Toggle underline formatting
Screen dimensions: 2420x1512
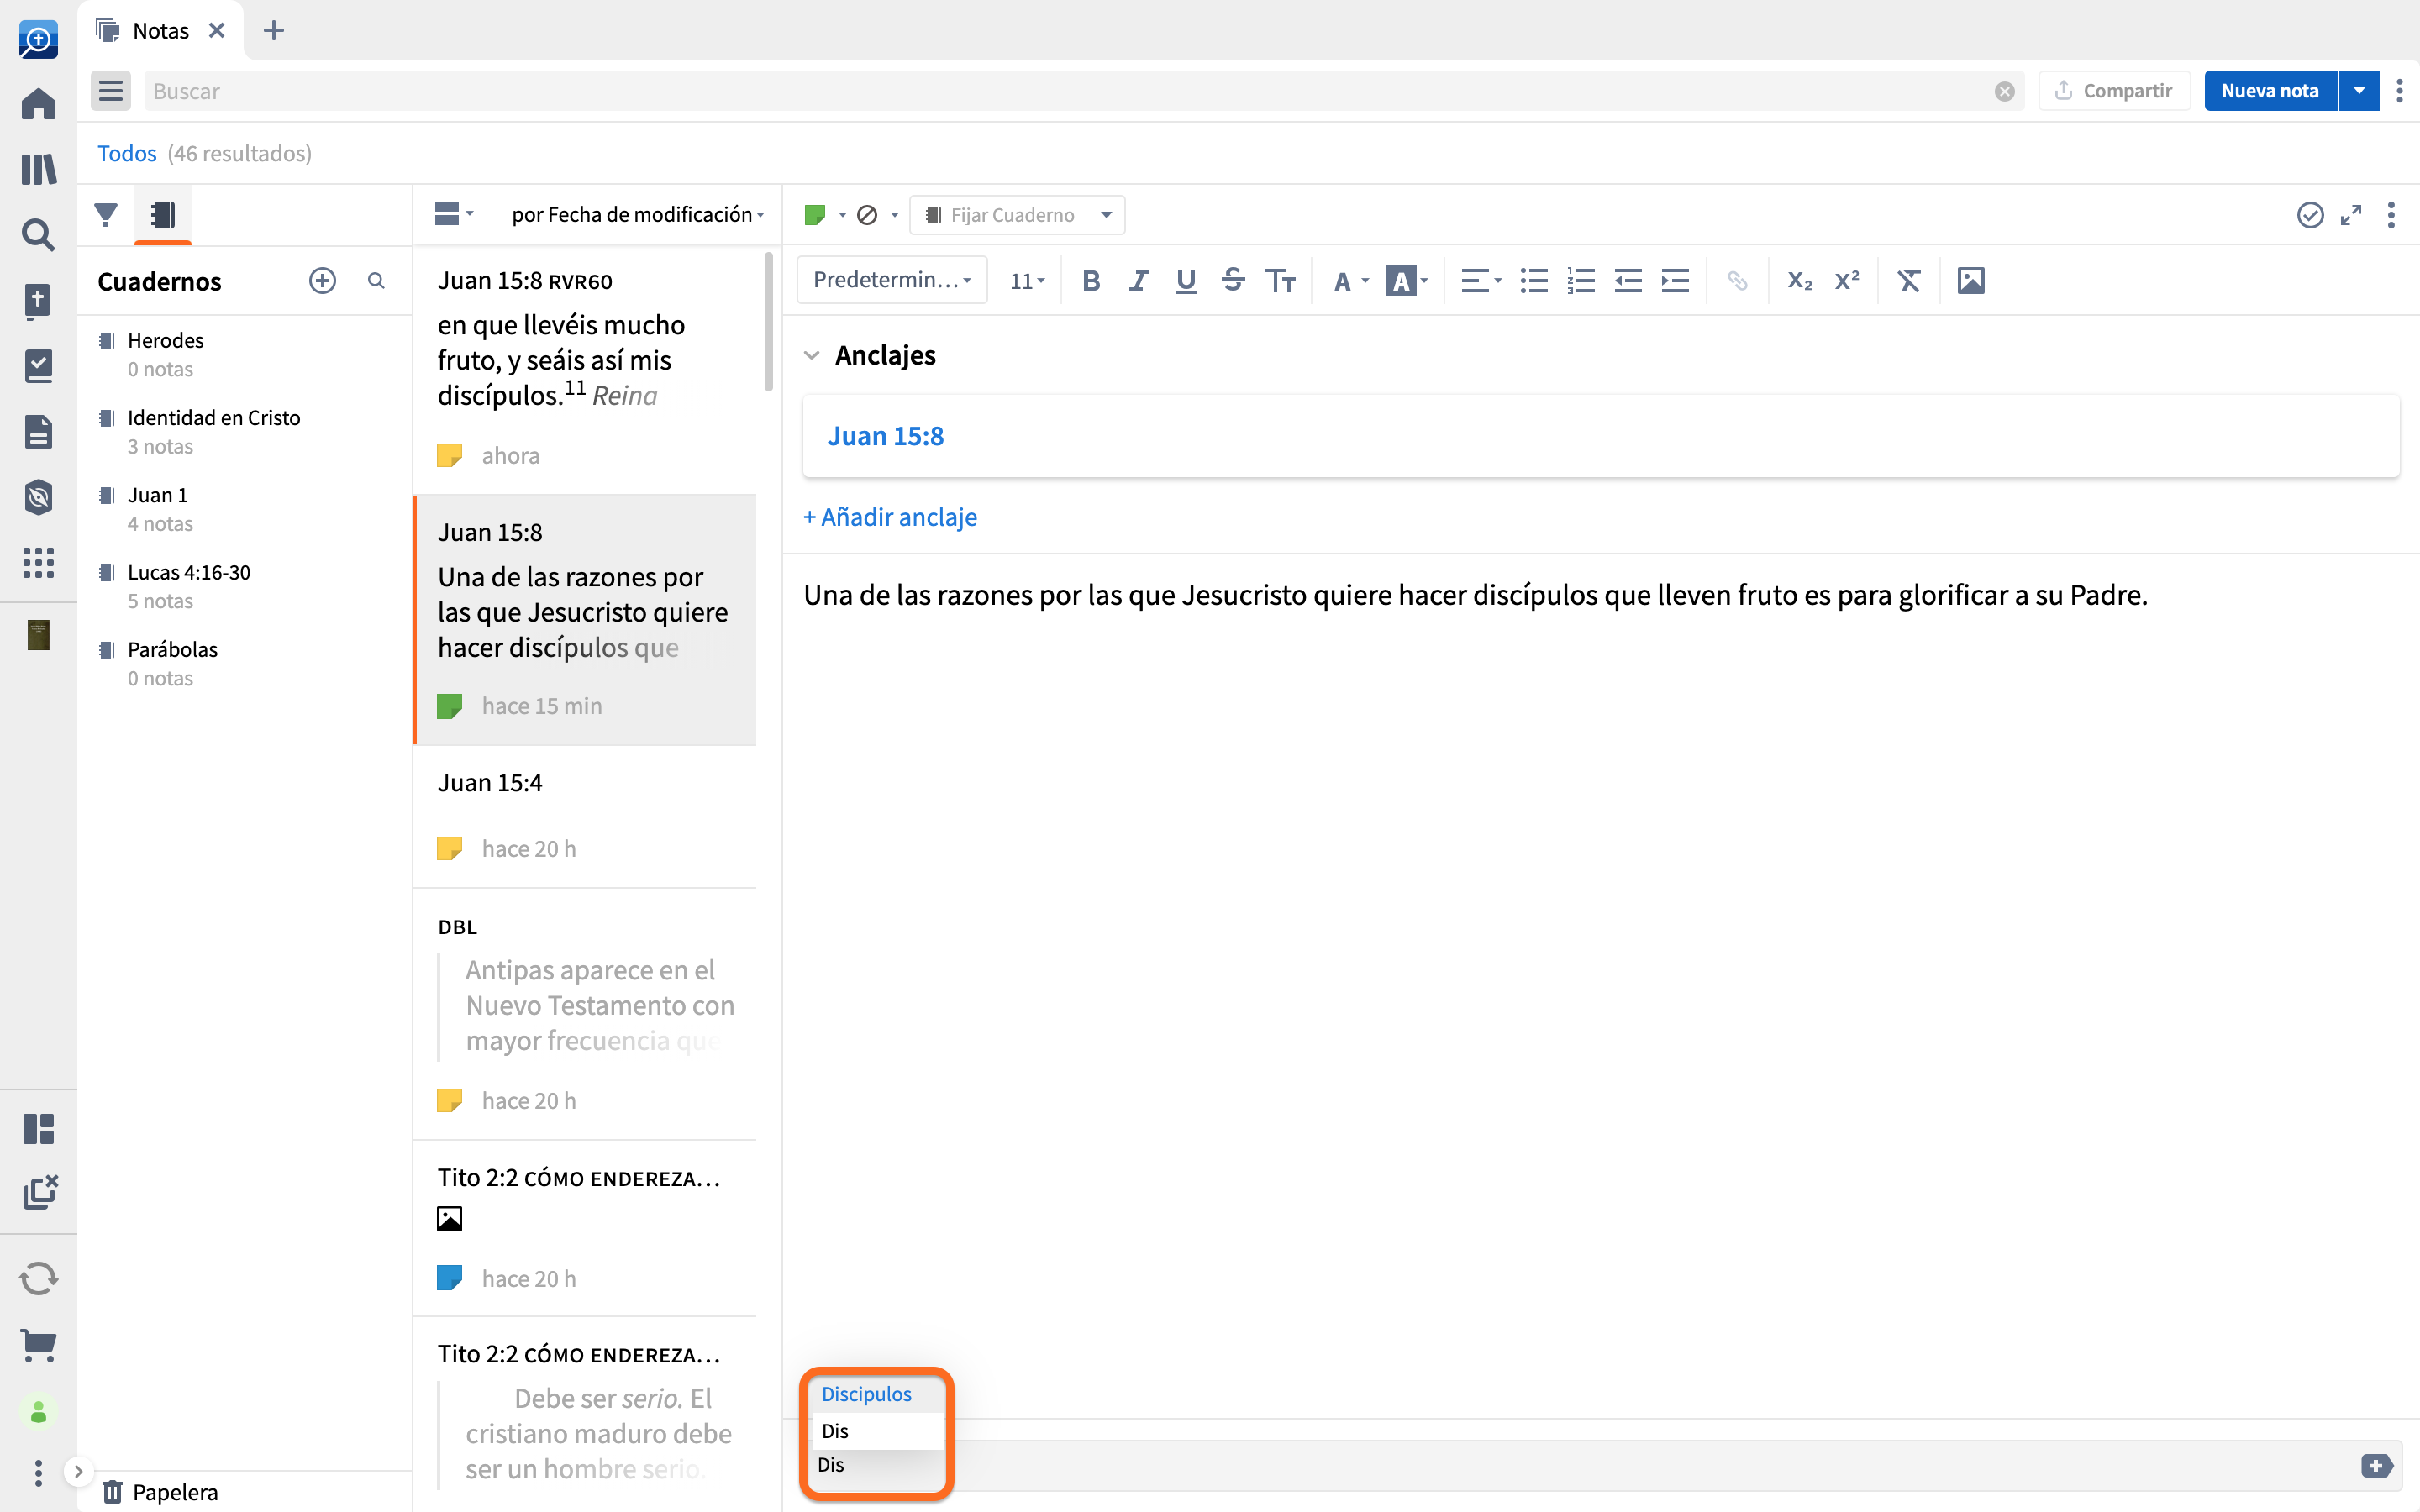1186,281
